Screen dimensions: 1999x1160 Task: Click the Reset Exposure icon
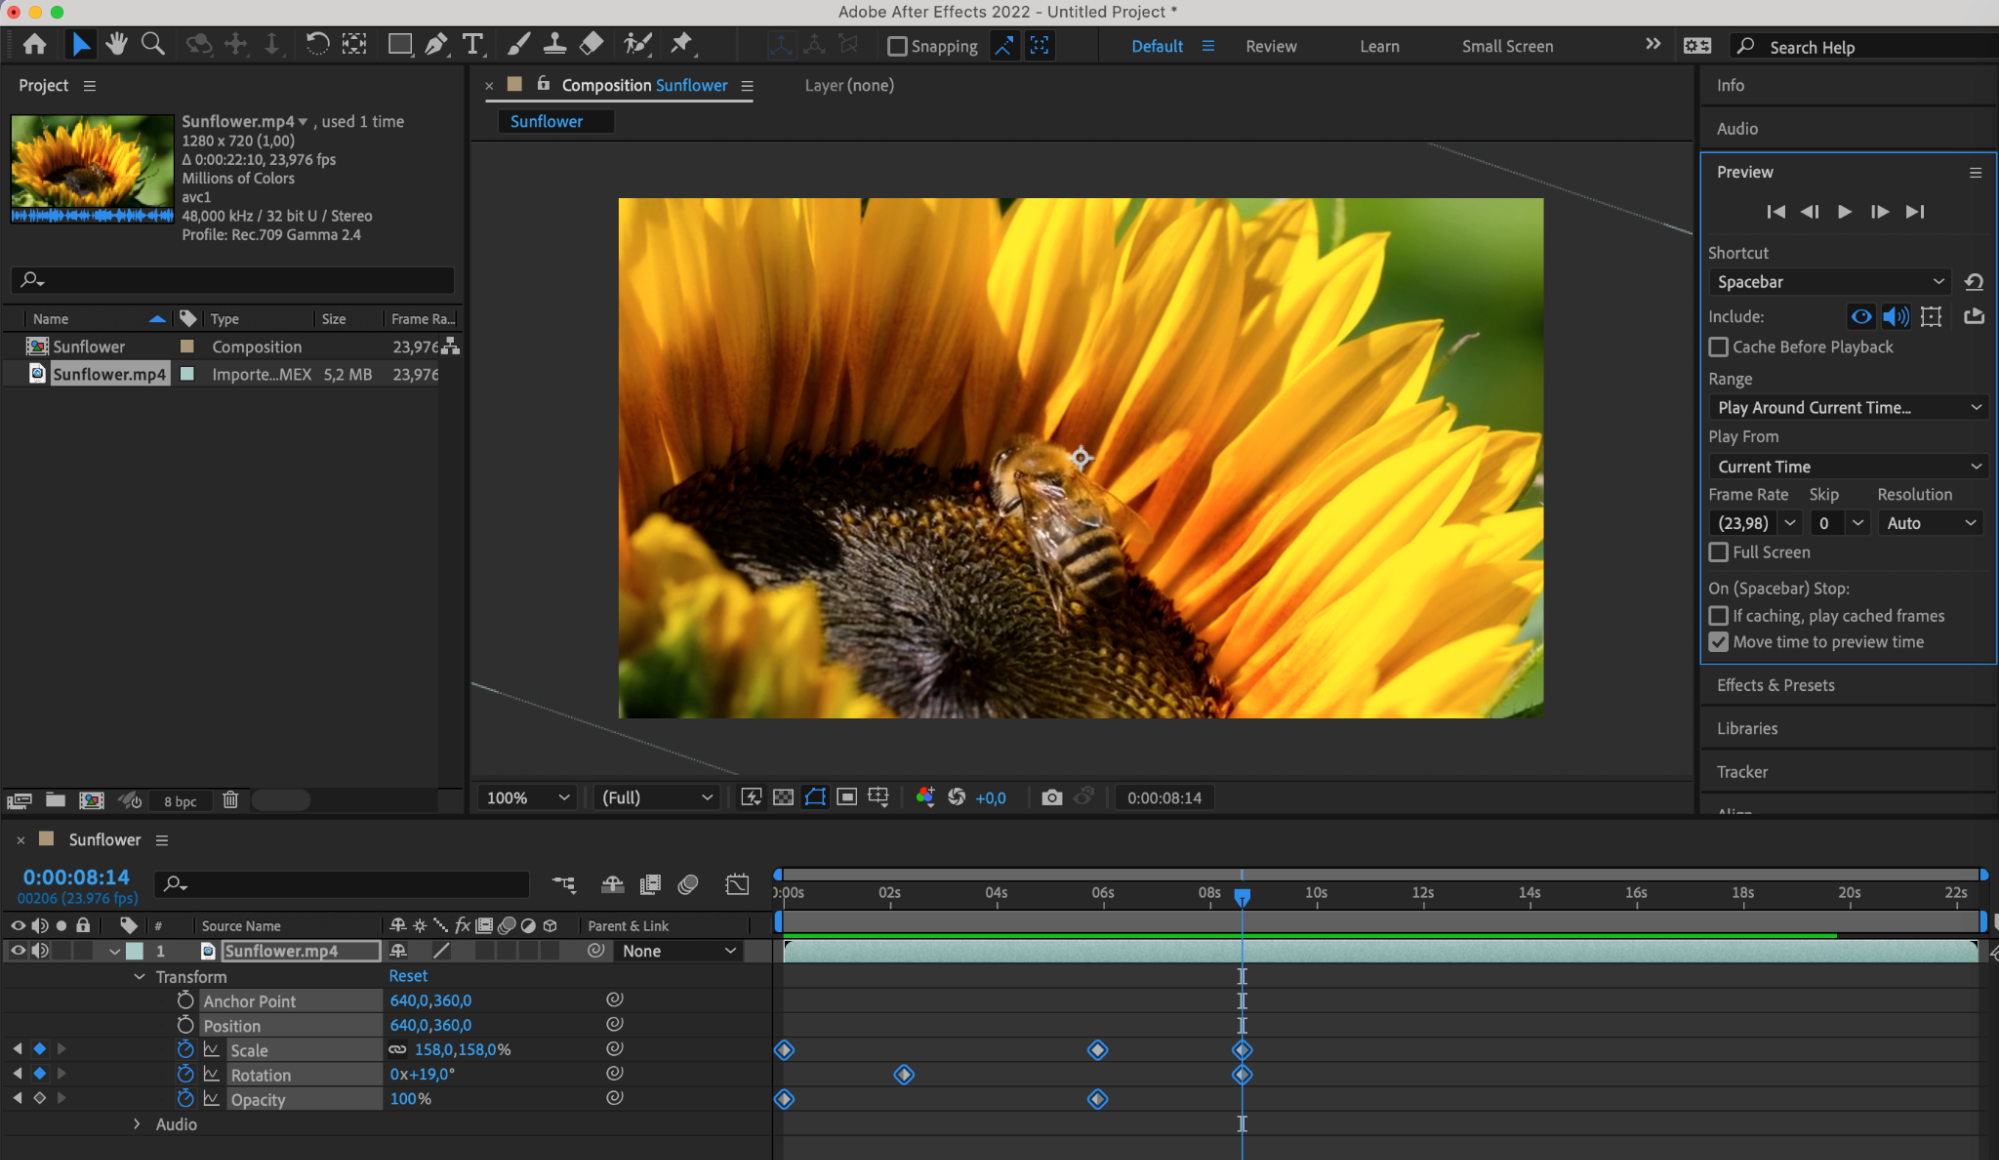[x=957, y=797]
